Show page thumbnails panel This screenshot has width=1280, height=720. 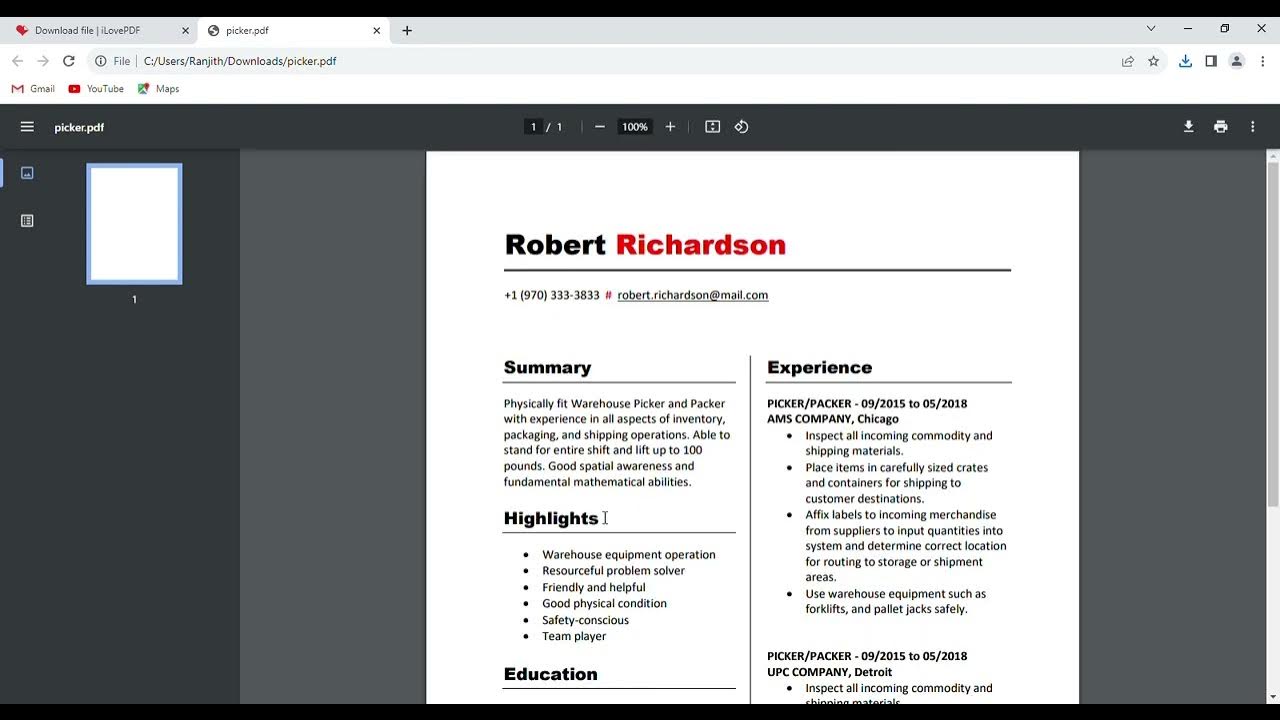tap(27, 173)
